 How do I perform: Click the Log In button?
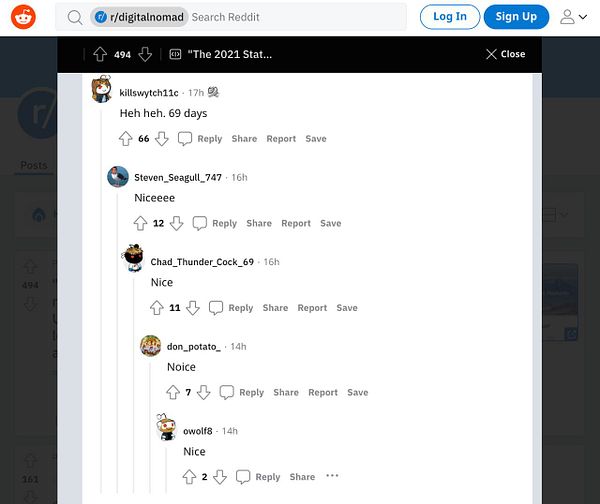[x=450, y=17]
